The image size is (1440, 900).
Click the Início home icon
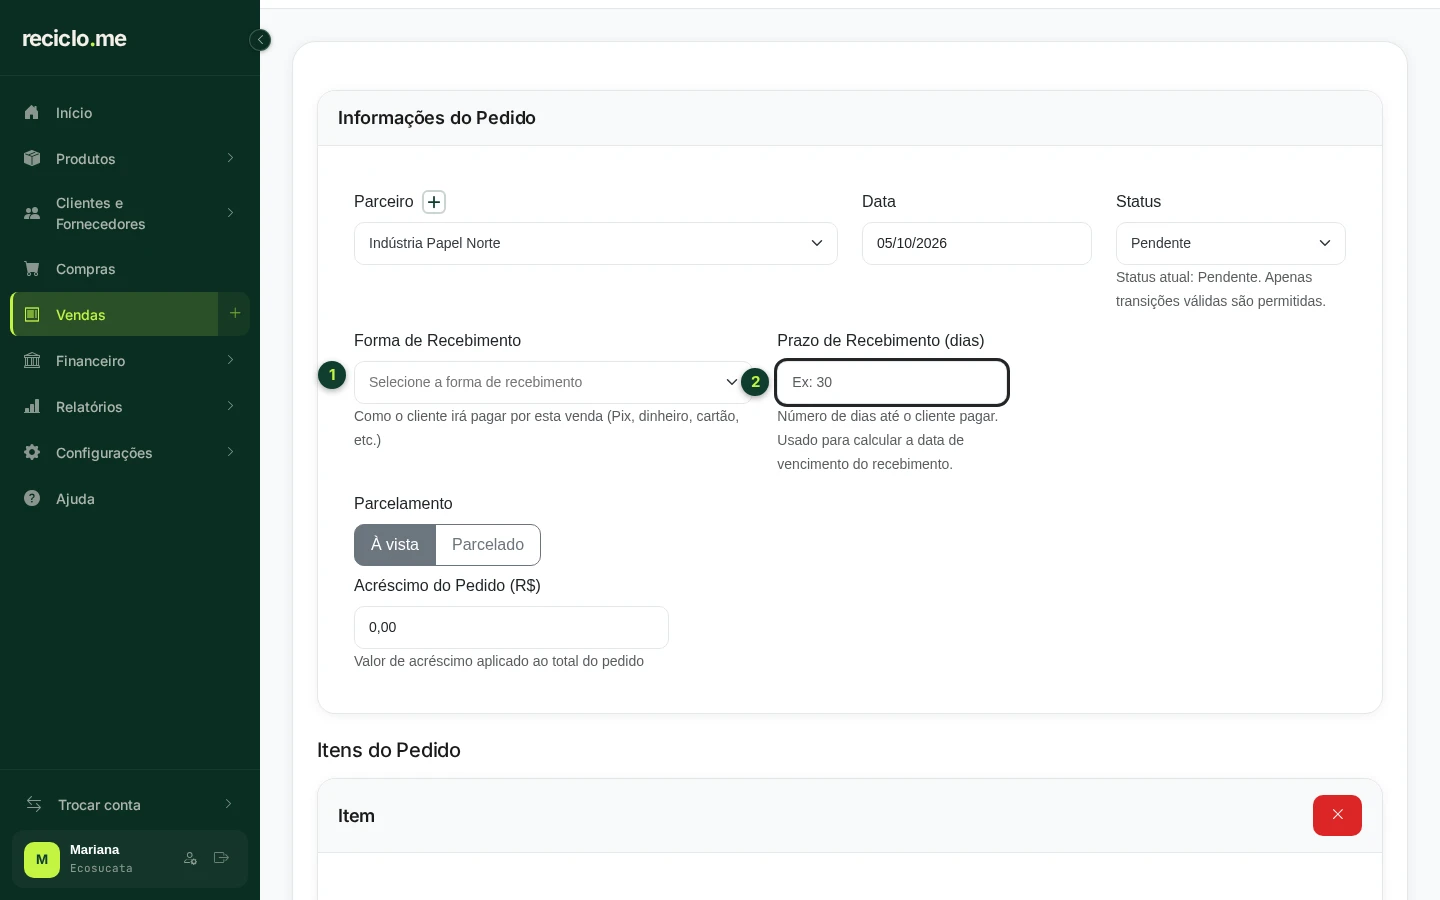[x=32, y=112]
